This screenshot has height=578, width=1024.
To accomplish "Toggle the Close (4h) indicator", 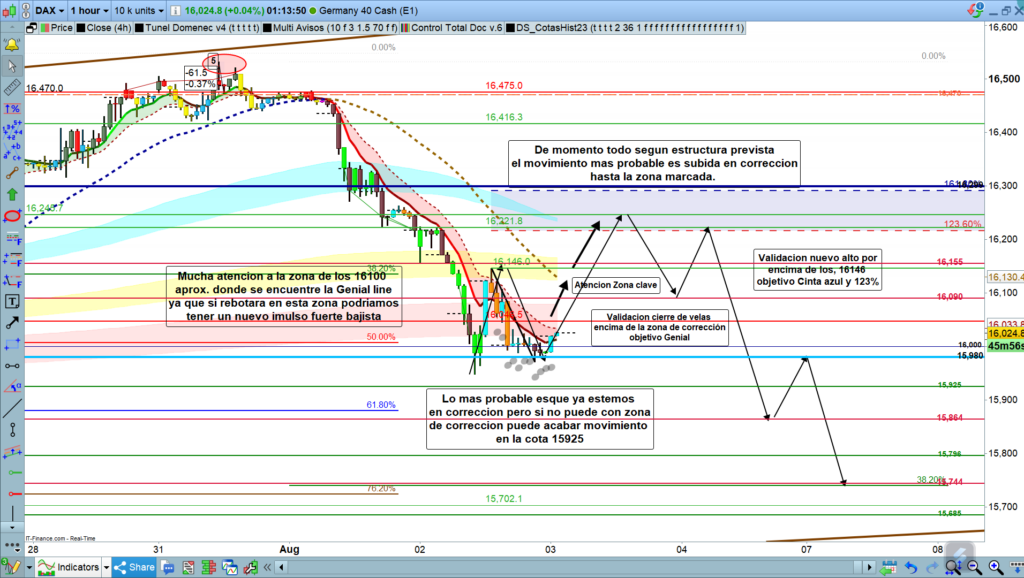I will 105,28.
